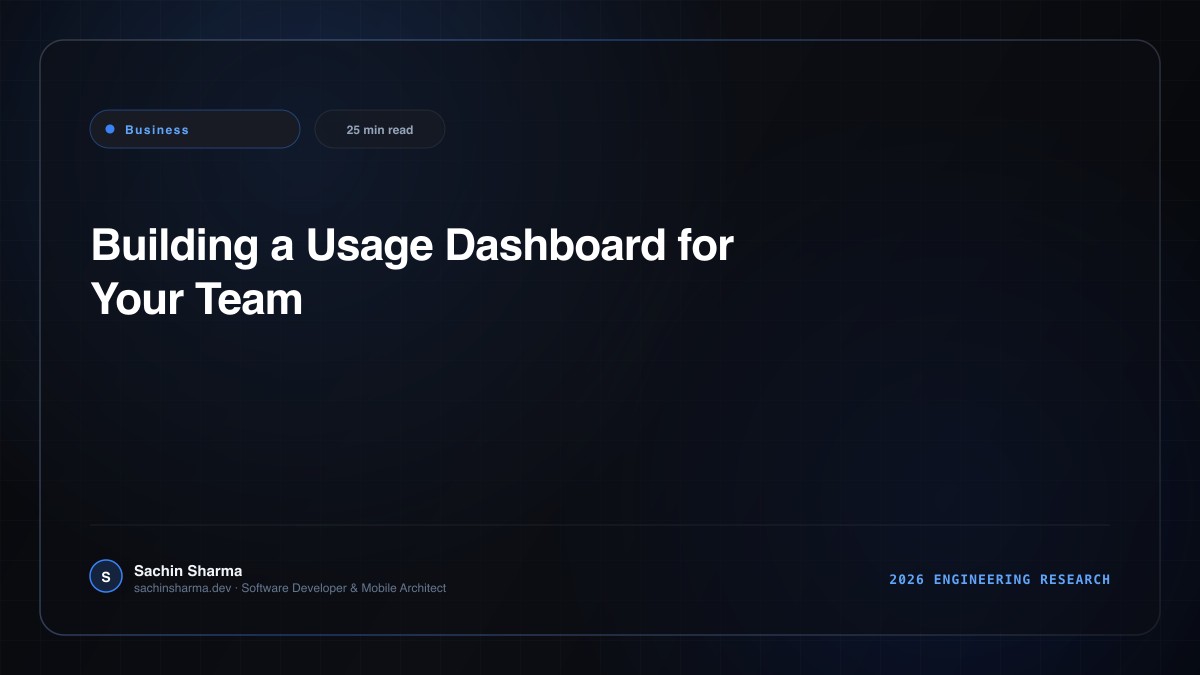Click the title Building a Usage Dashboard
Screen dimensions: 1200x675
pyautogui.click(x=412, y=272)
